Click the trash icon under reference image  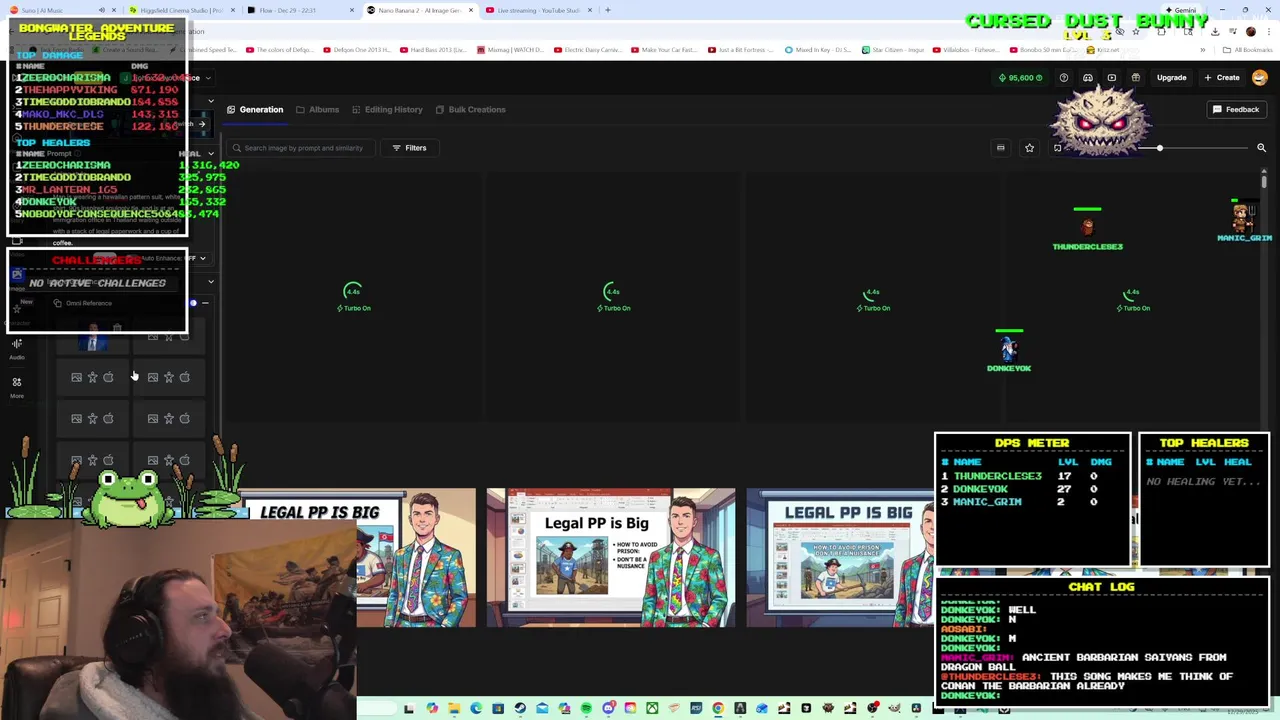tap(117, 327)
